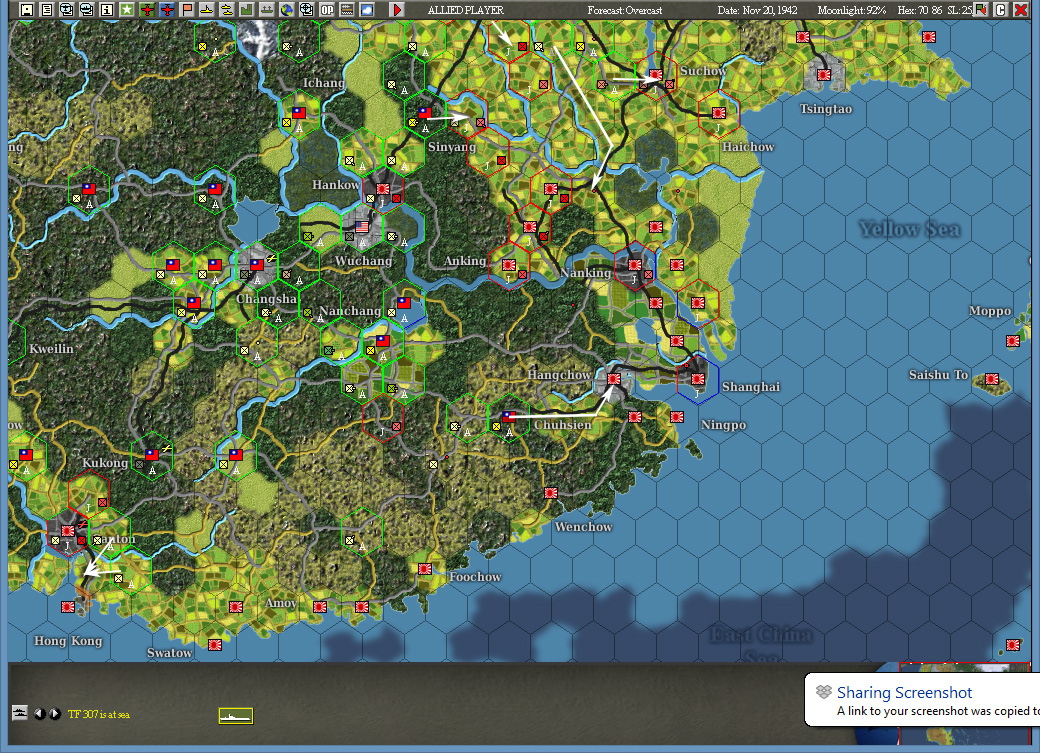Select the Japanese flag at Hong Kong
Image resolution: width=1040 pixels, height=753 pixels.
pyautogui.click(x=68, y=606)
